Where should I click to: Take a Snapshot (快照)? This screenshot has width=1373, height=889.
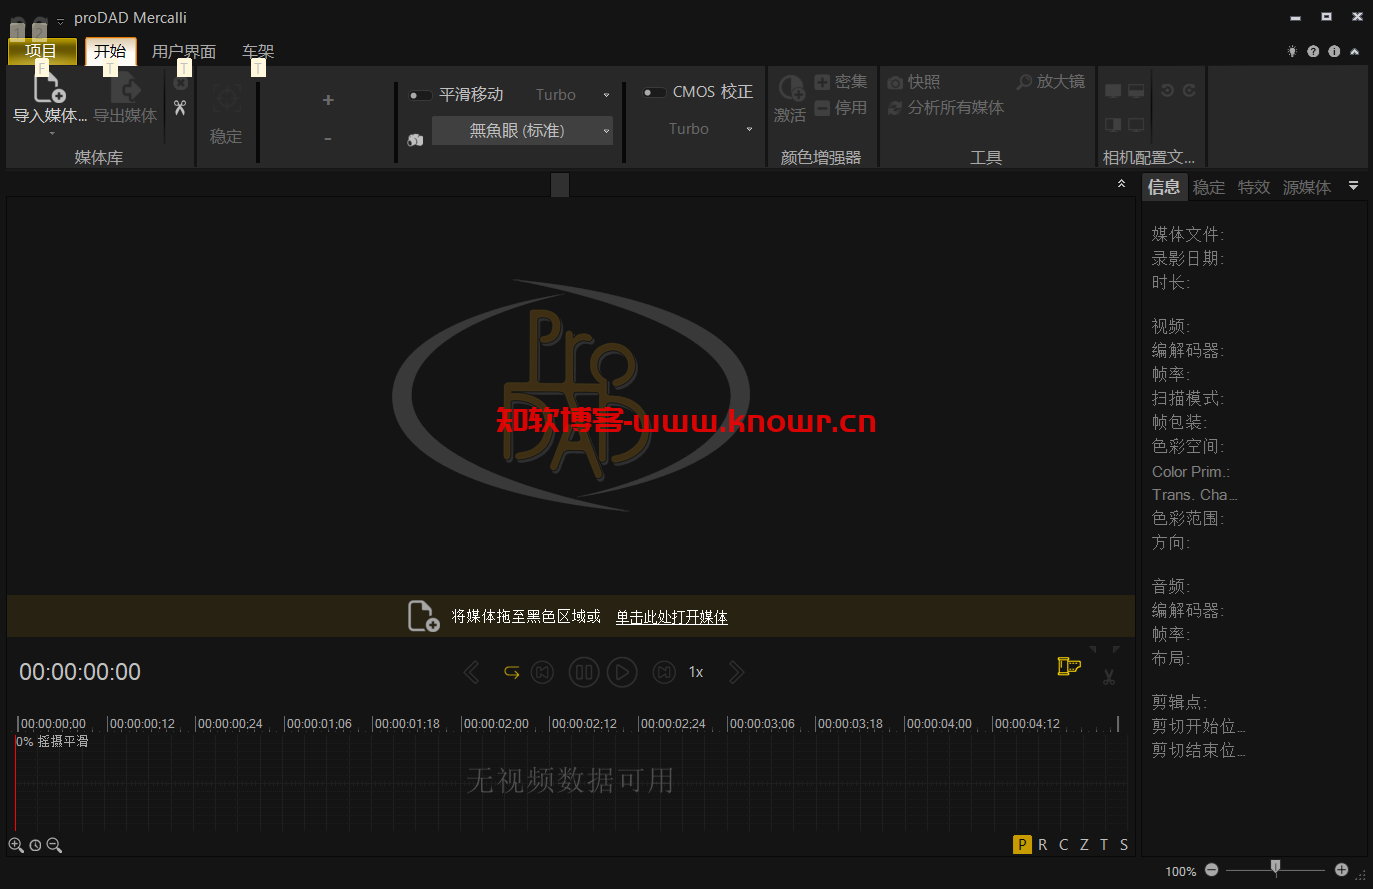click(x=914, y=82)
